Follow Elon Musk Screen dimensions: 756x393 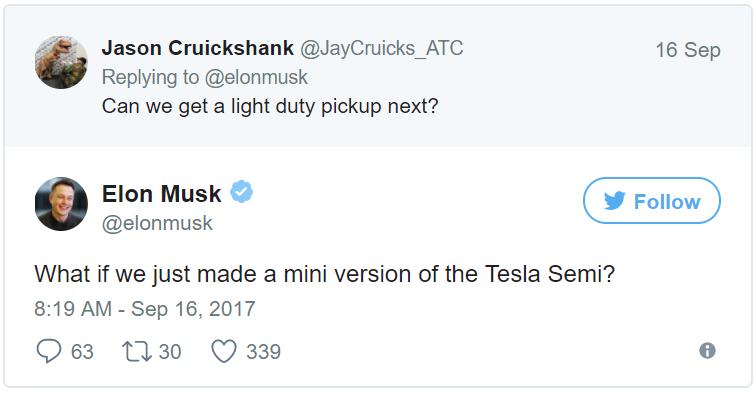tap(652, 201)
